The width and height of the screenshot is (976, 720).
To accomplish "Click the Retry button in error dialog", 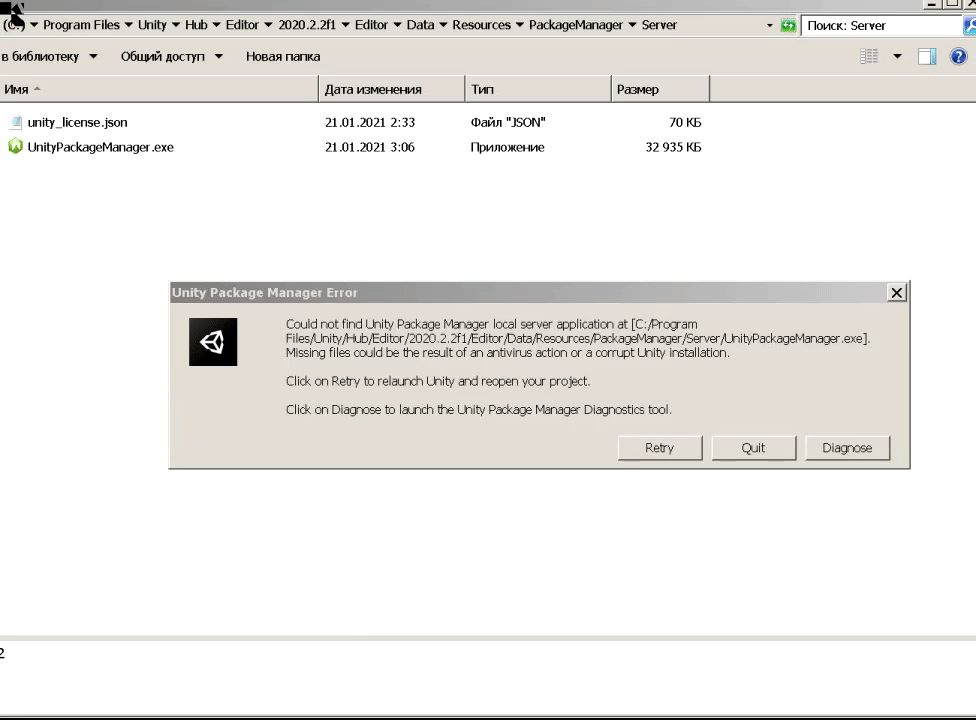I will 660,448.
